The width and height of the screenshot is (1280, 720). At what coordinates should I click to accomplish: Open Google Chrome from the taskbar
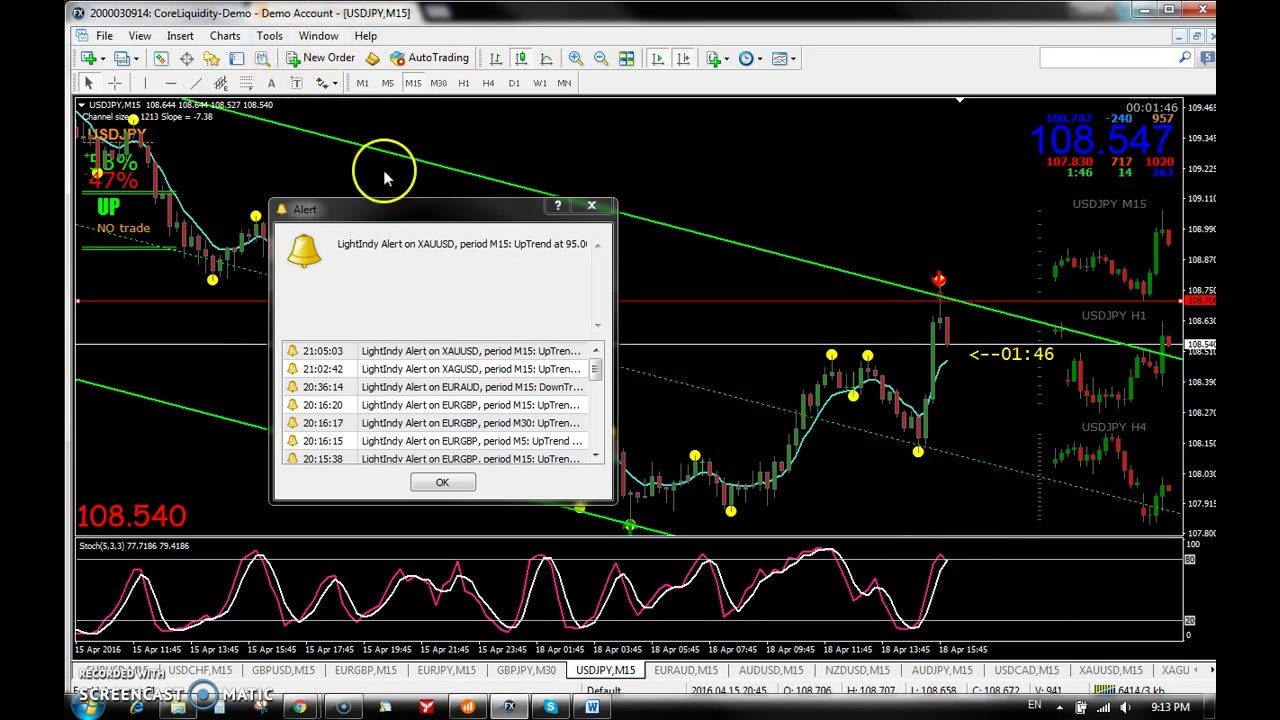299,707
